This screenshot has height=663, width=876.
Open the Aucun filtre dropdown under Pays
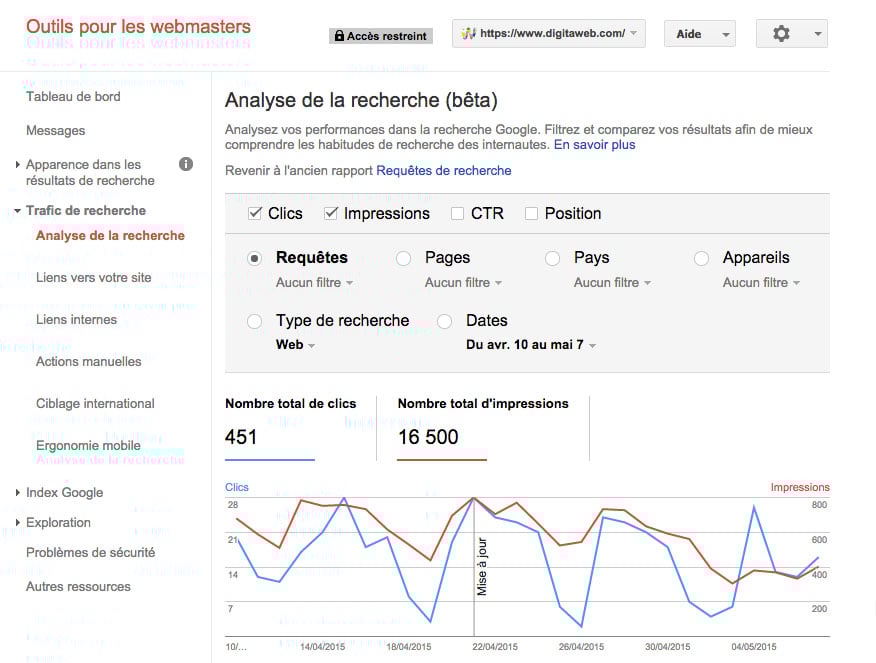point(612,283)
